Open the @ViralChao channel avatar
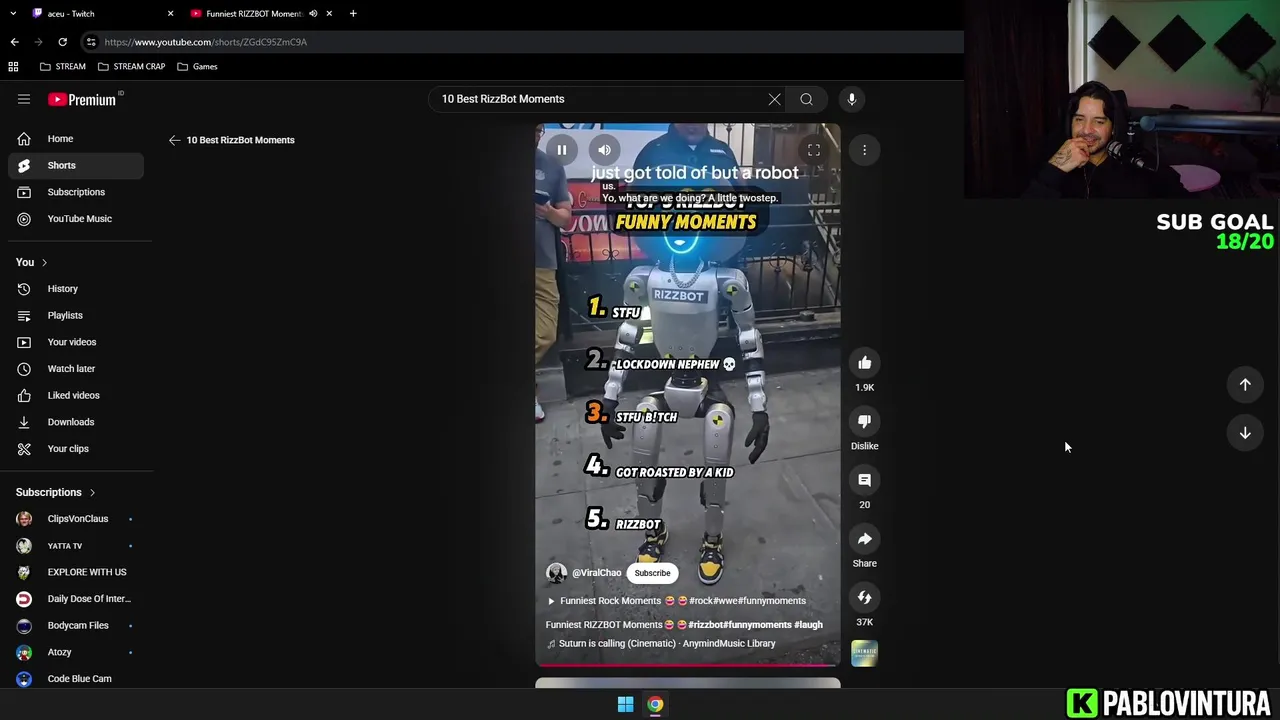 [556, 573]
